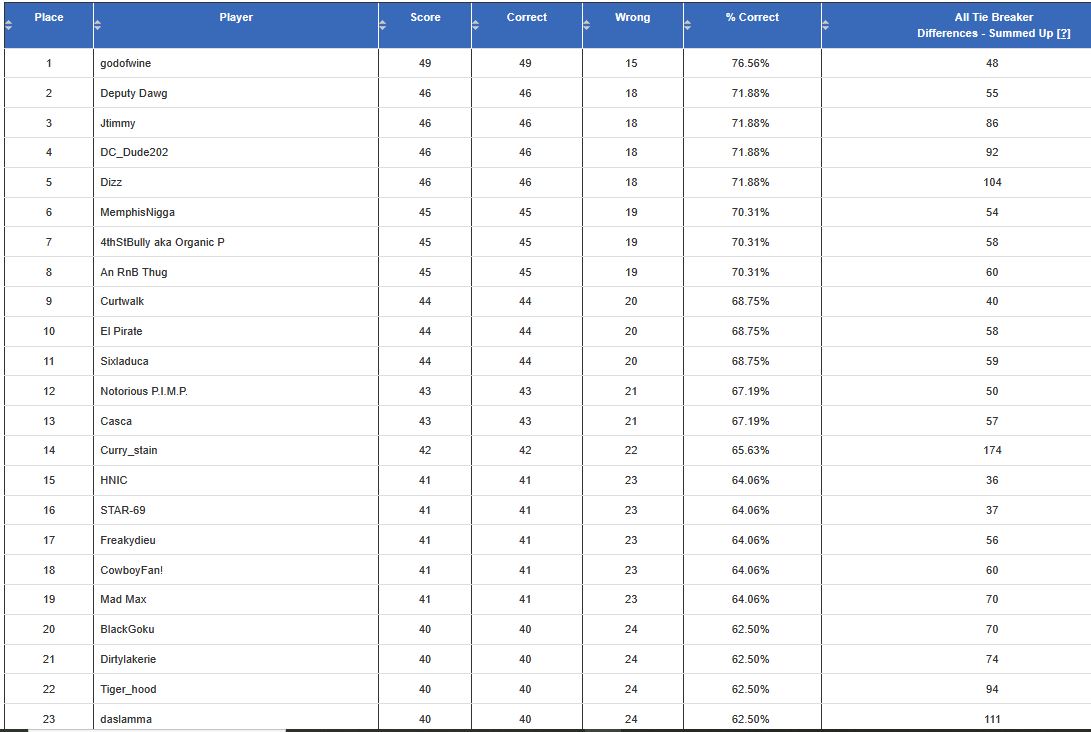The height and width of the screenshot is (732, 1091).
Task: Open the [?] tie breaker help link
Action: (1063, 33)
